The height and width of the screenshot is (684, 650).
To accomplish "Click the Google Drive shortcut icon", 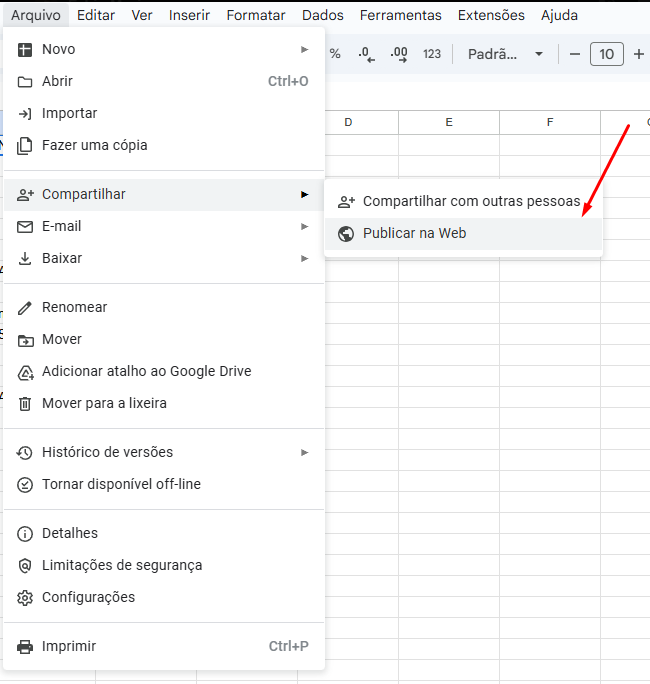I will pos(25,373).
